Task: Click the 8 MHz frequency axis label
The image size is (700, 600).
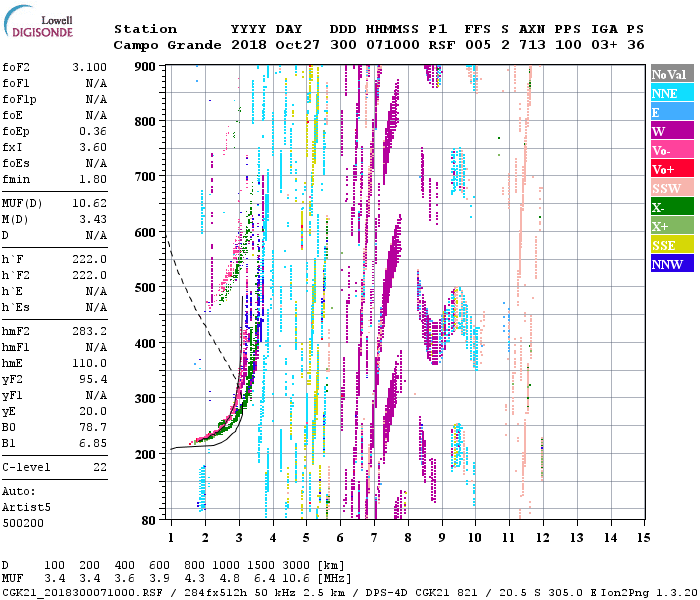Action: coord(408,538)
